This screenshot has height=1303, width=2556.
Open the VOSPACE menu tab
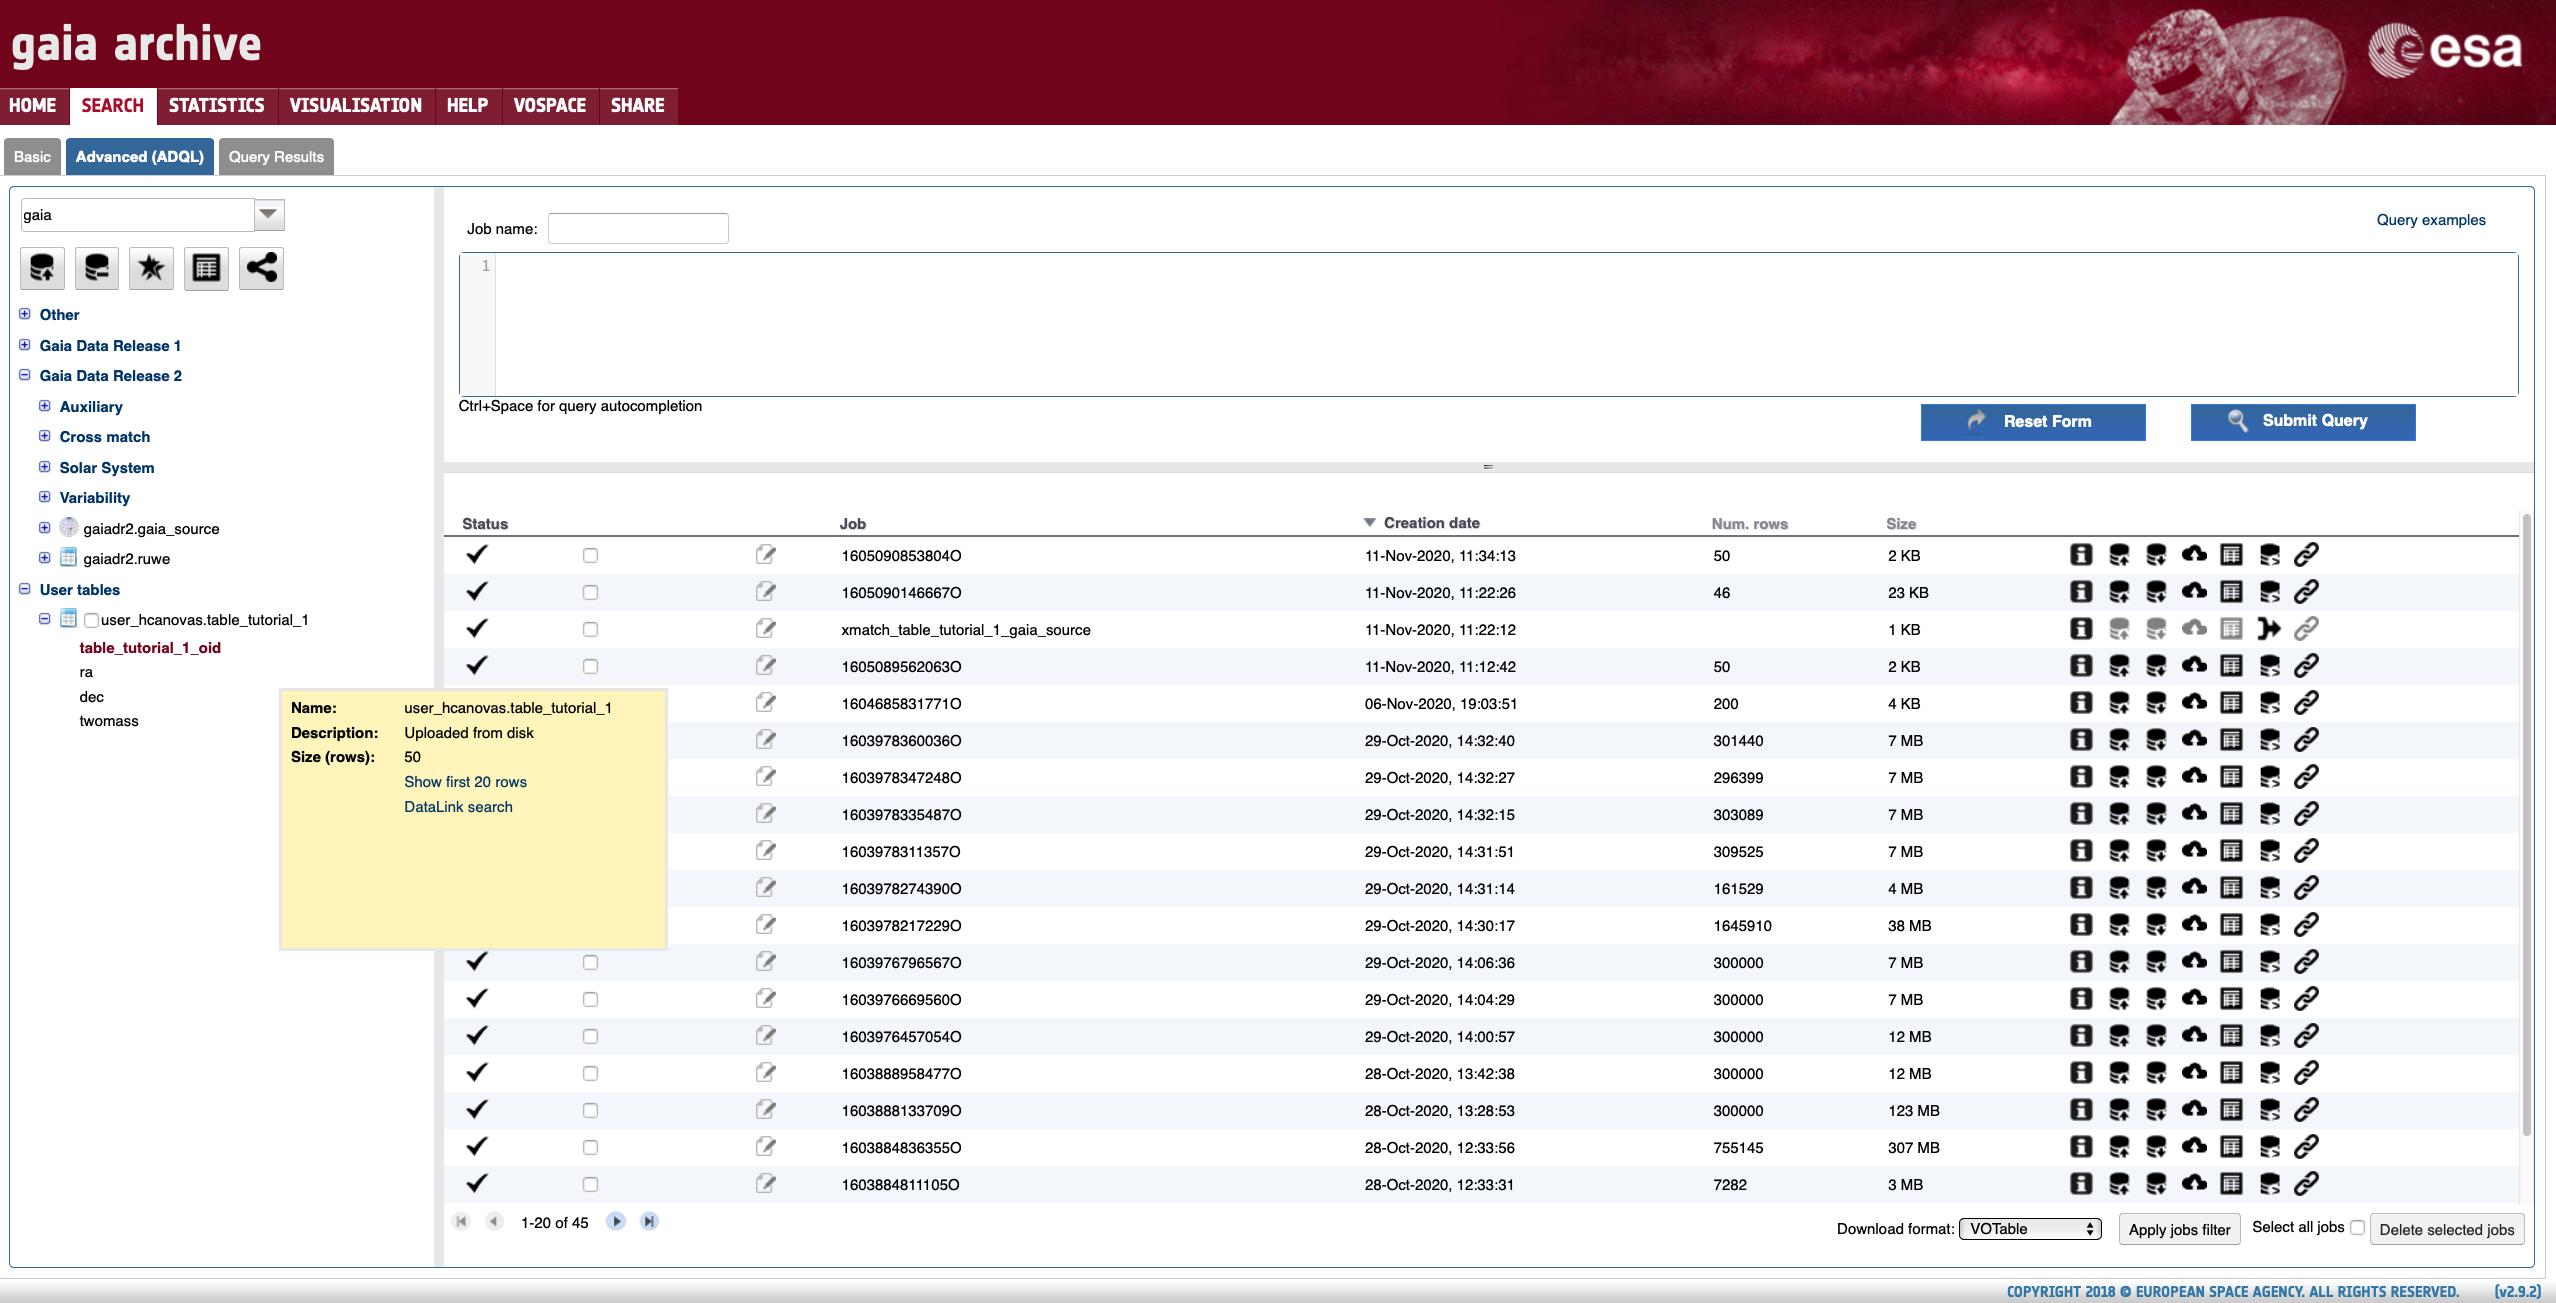coord(550,106)
